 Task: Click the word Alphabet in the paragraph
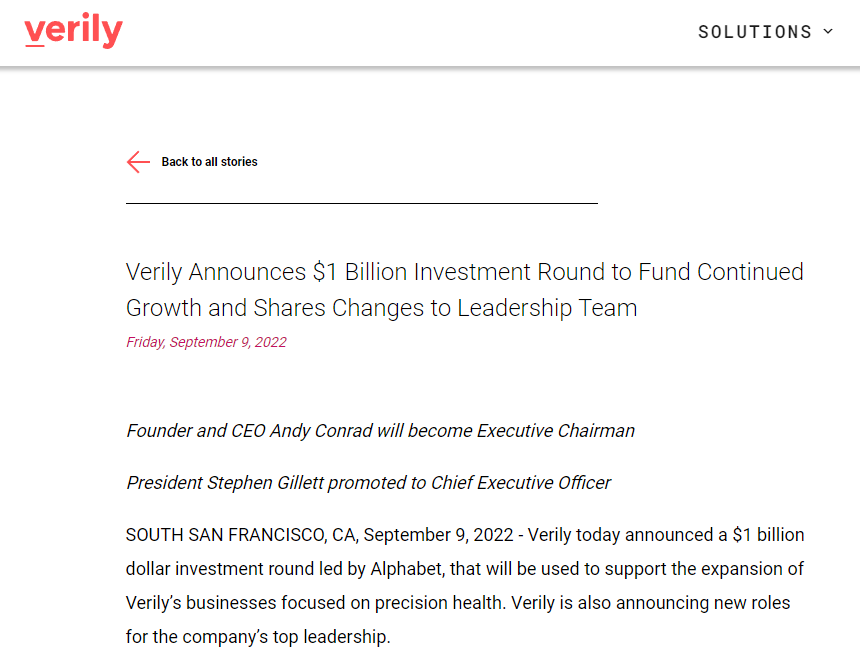click(x=406, y=569)
